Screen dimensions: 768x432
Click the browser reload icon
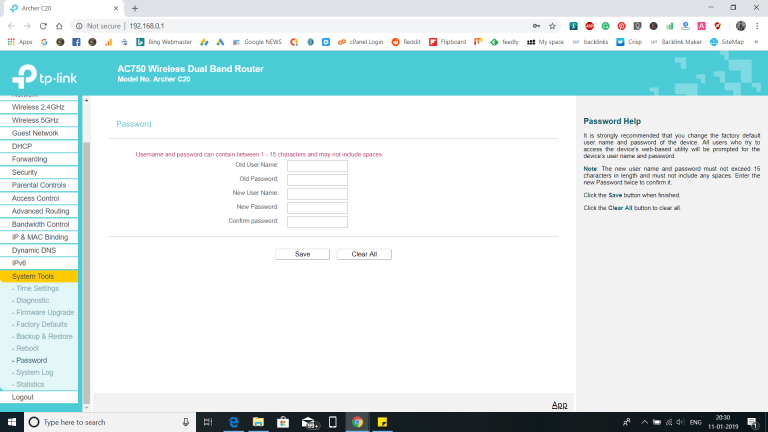click(x=59, y=25)
